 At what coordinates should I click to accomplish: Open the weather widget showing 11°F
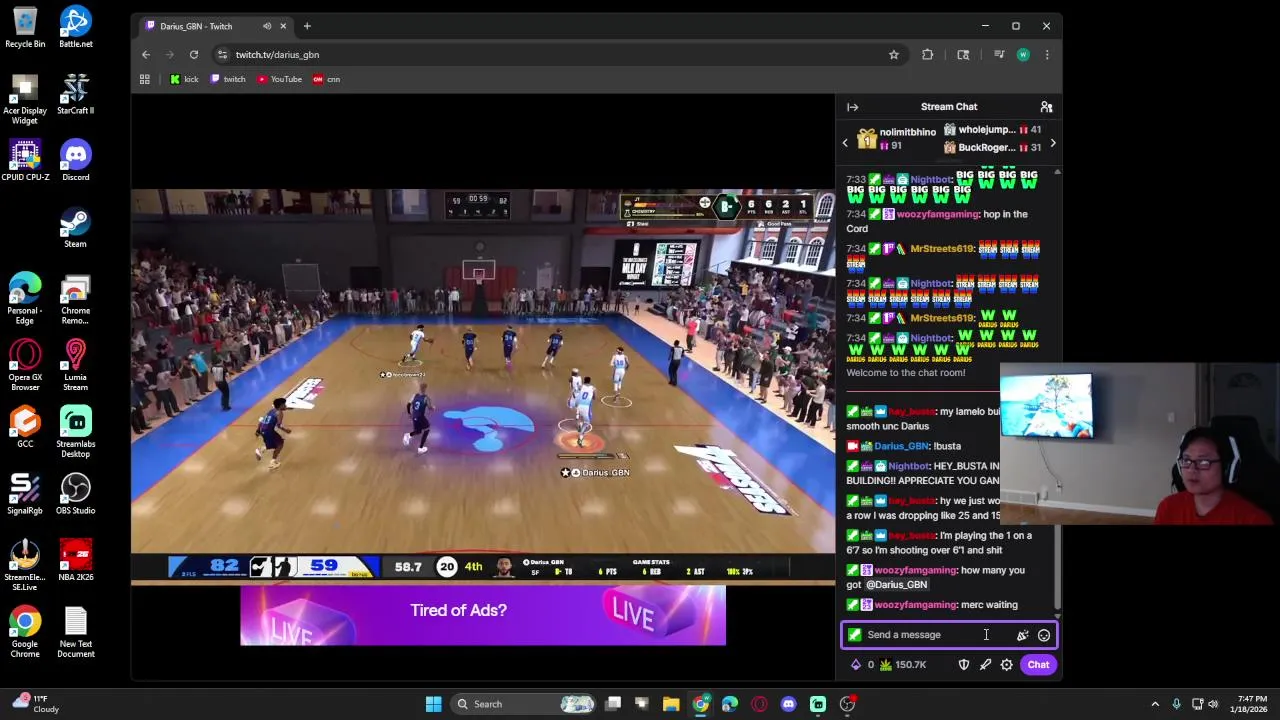(33, 704)
